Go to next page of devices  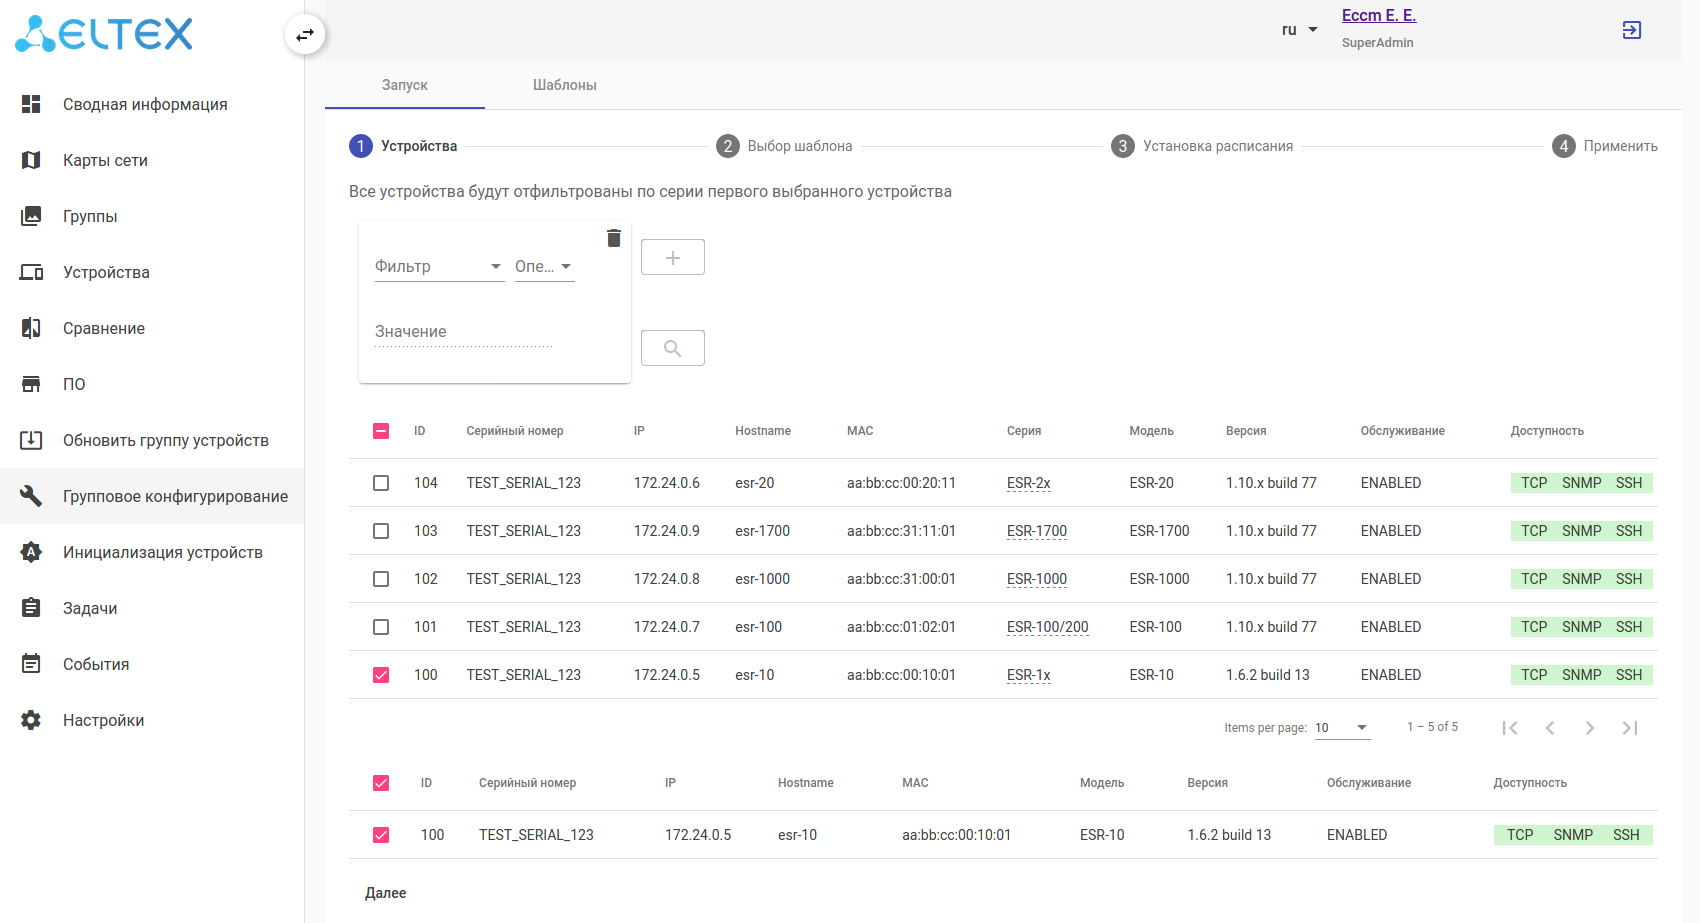1589,728
